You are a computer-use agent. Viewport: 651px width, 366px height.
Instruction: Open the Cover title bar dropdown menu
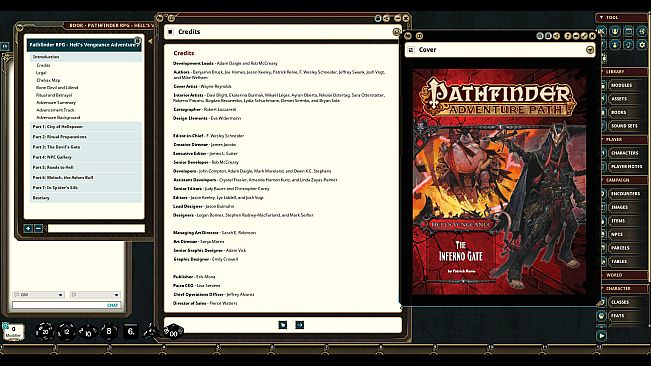point(590,50)
